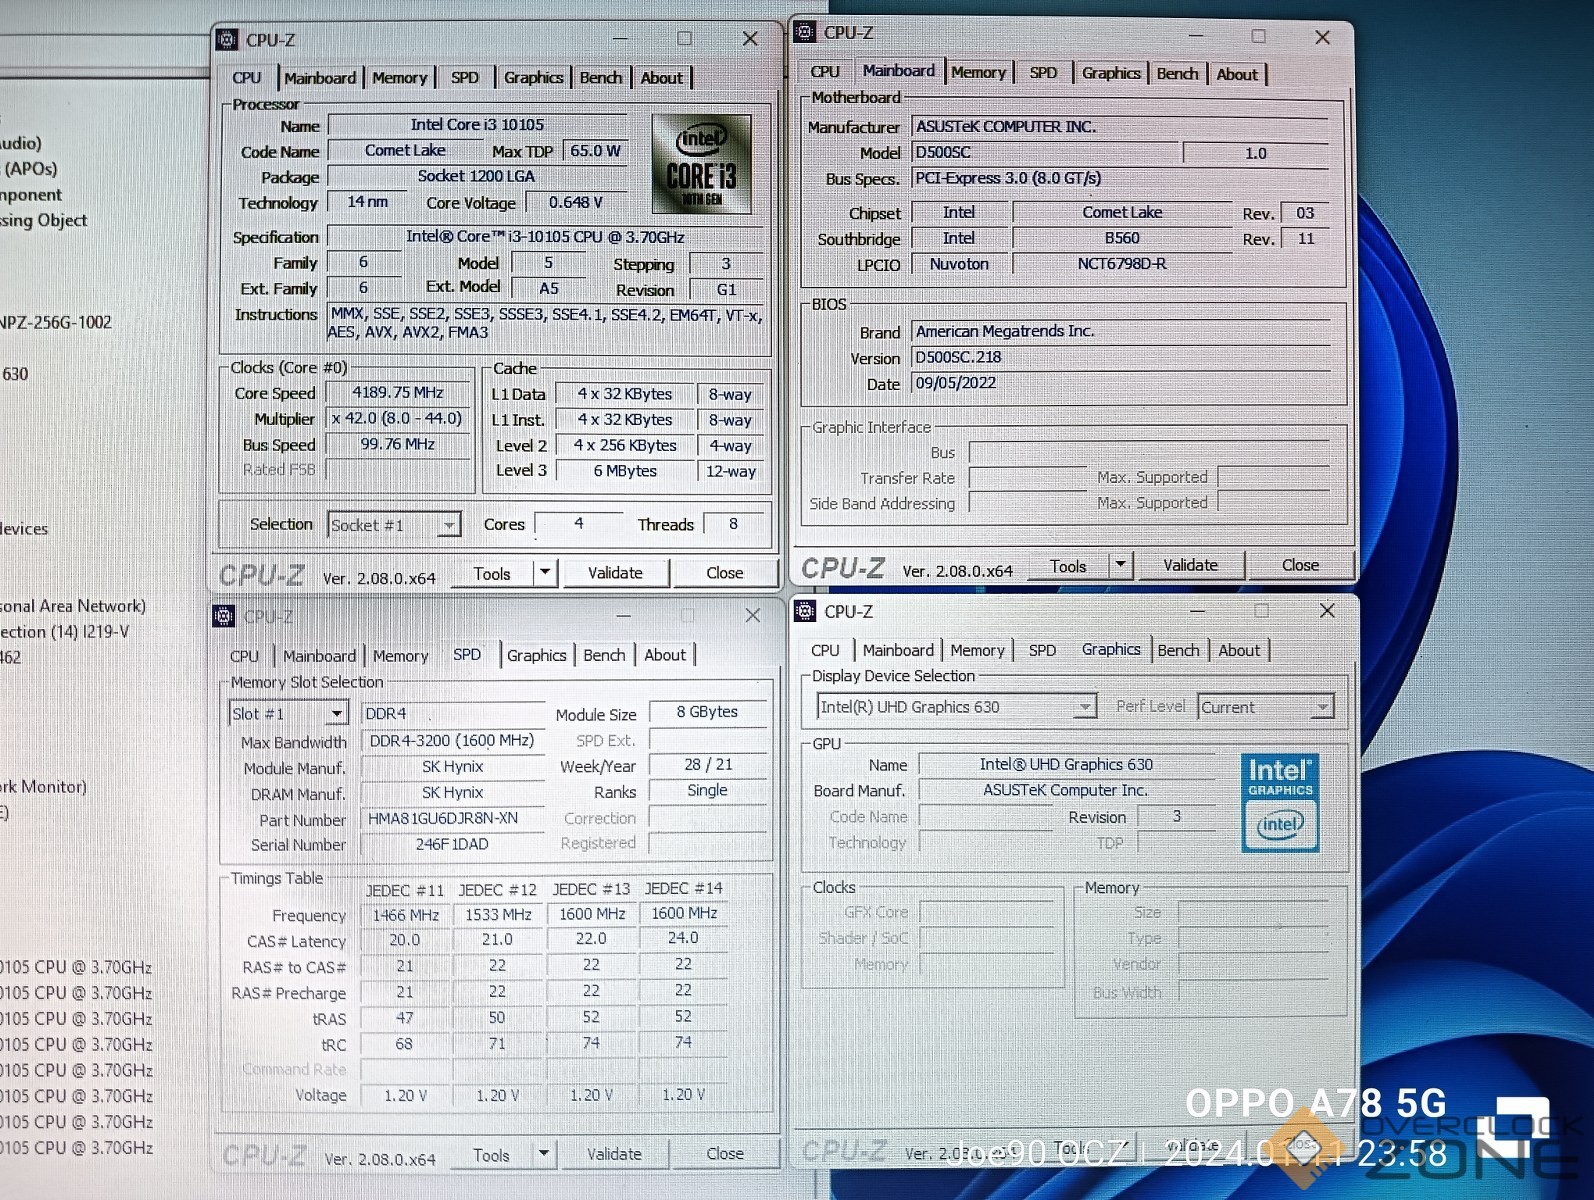1594x1200 pixels.
Task: Switch to the CPU tab in the Display Device window
Action: 825,650
